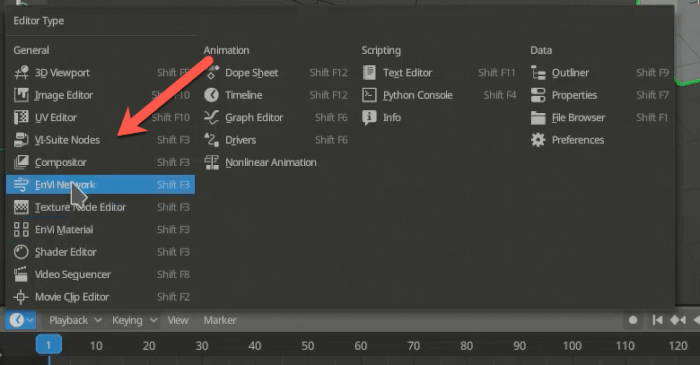This screenshot has height=365, width=700.
Task: Expand the Playback dropdown
Action: (x=75, y=320)
